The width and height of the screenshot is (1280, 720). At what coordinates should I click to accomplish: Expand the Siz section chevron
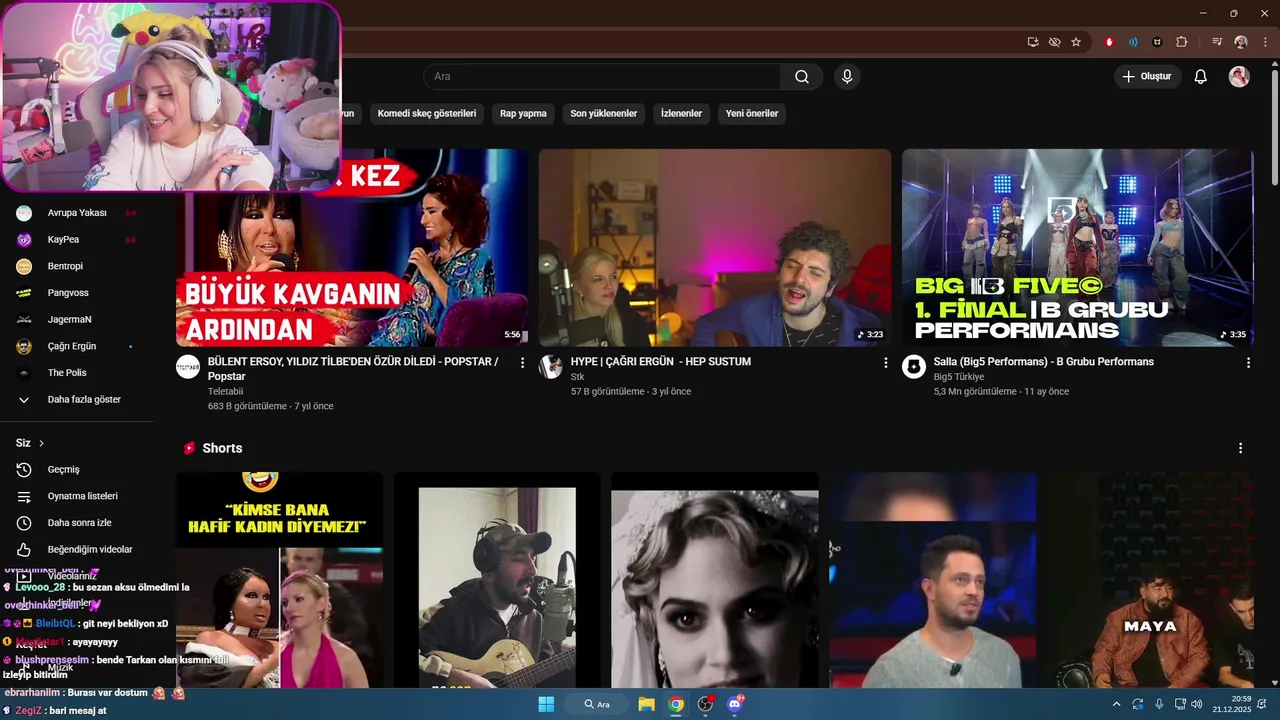point(41,443)
